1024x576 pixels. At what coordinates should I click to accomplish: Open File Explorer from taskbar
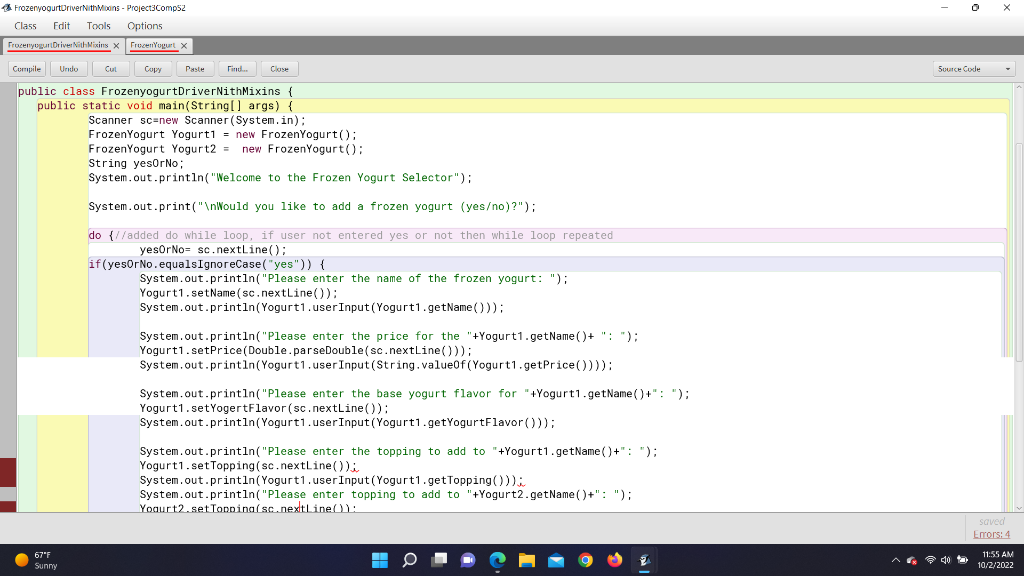(526, 560)
